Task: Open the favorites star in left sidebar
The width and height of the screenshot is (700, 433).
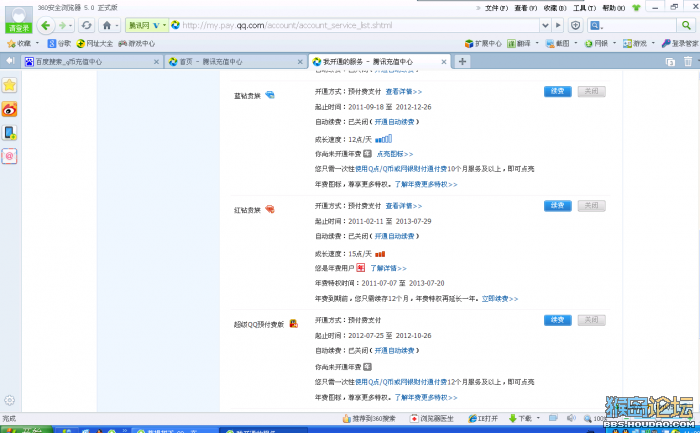Action: click(9, 85)
